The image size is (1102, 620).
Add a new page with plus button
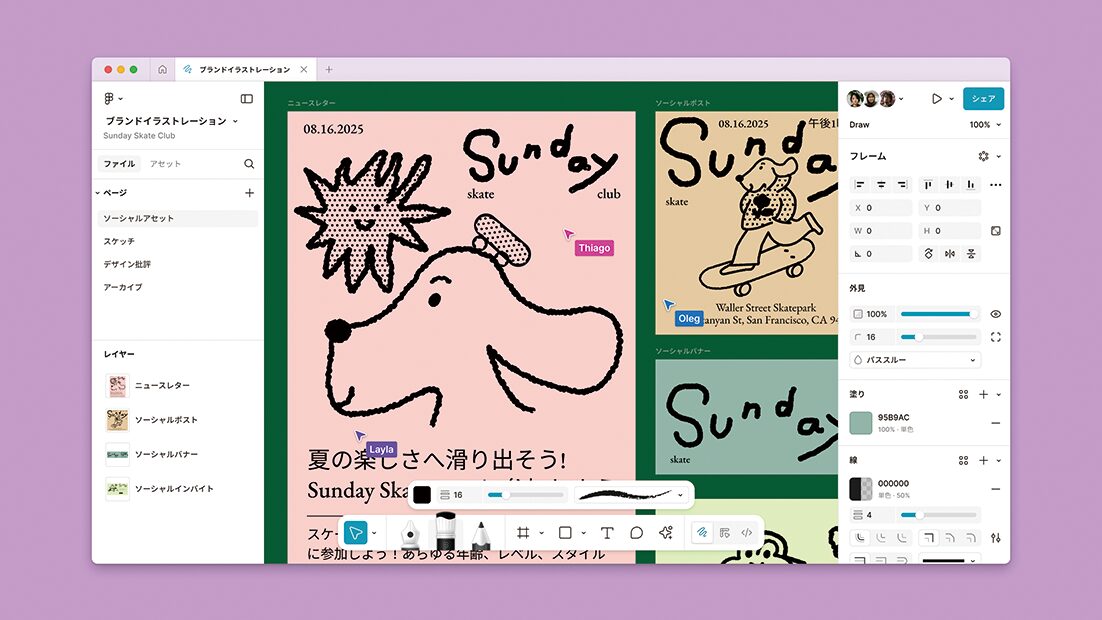coord(249,193)
